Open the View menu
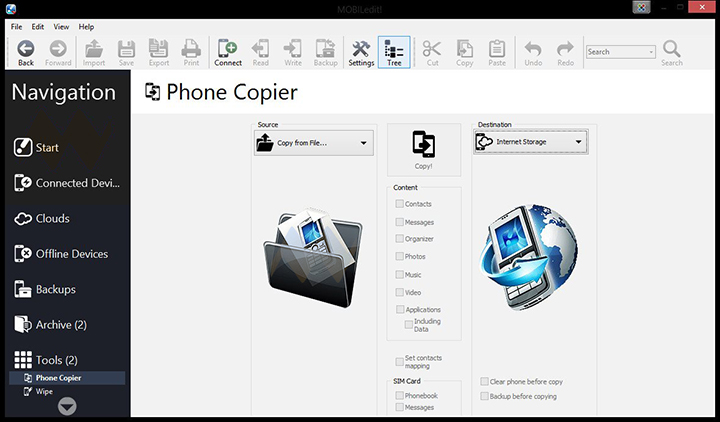The height and width of the screenshot is (422, 720). coord(61,27)
